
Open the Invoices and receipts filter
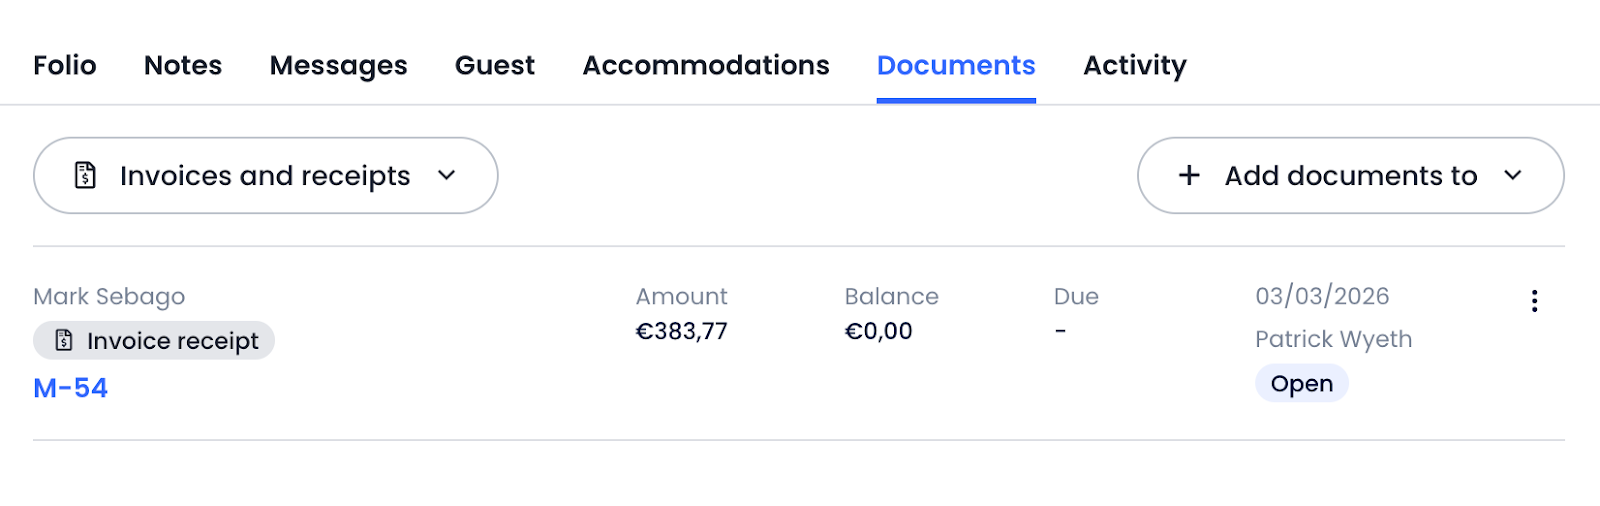(265, 175)
